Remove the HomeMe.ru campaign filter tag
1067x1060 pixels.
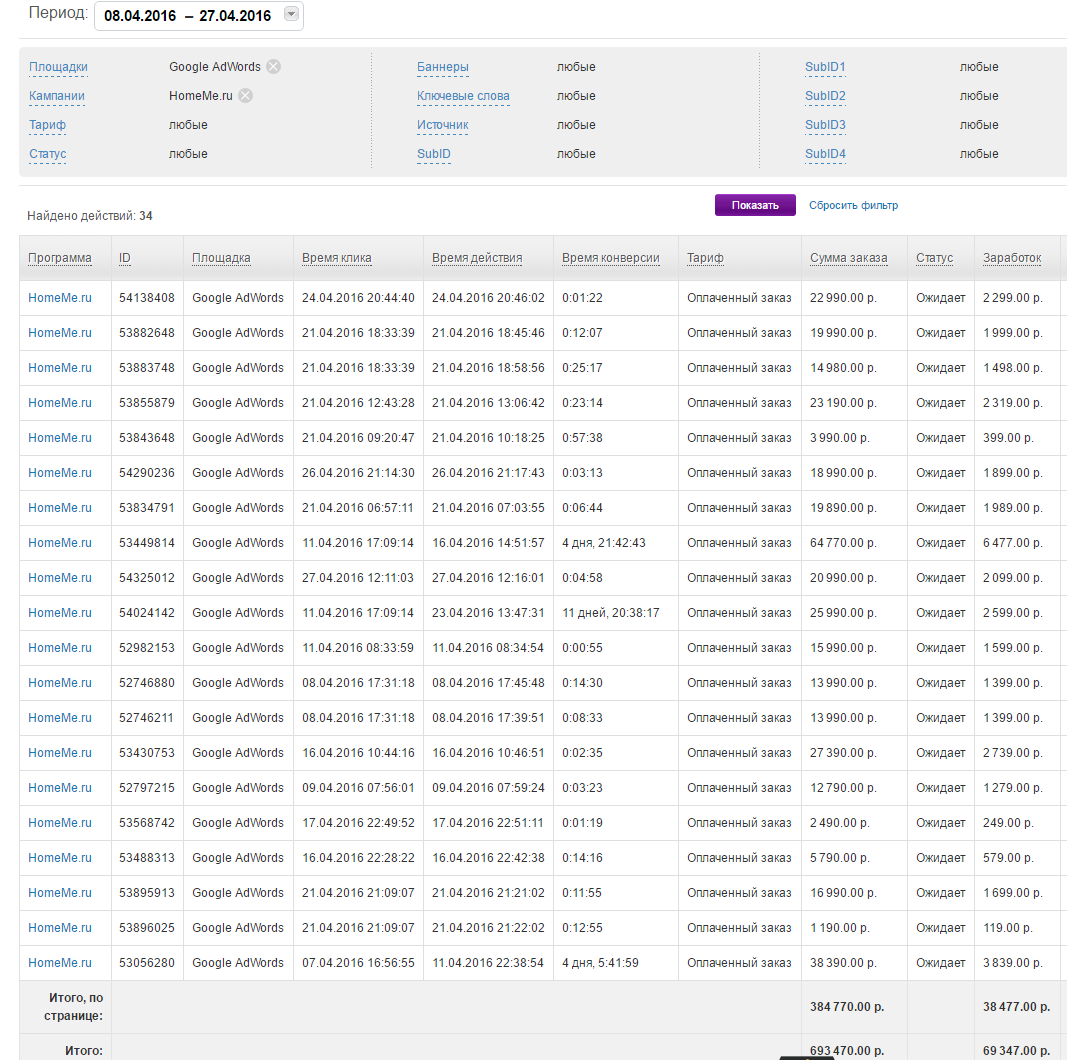246,96
